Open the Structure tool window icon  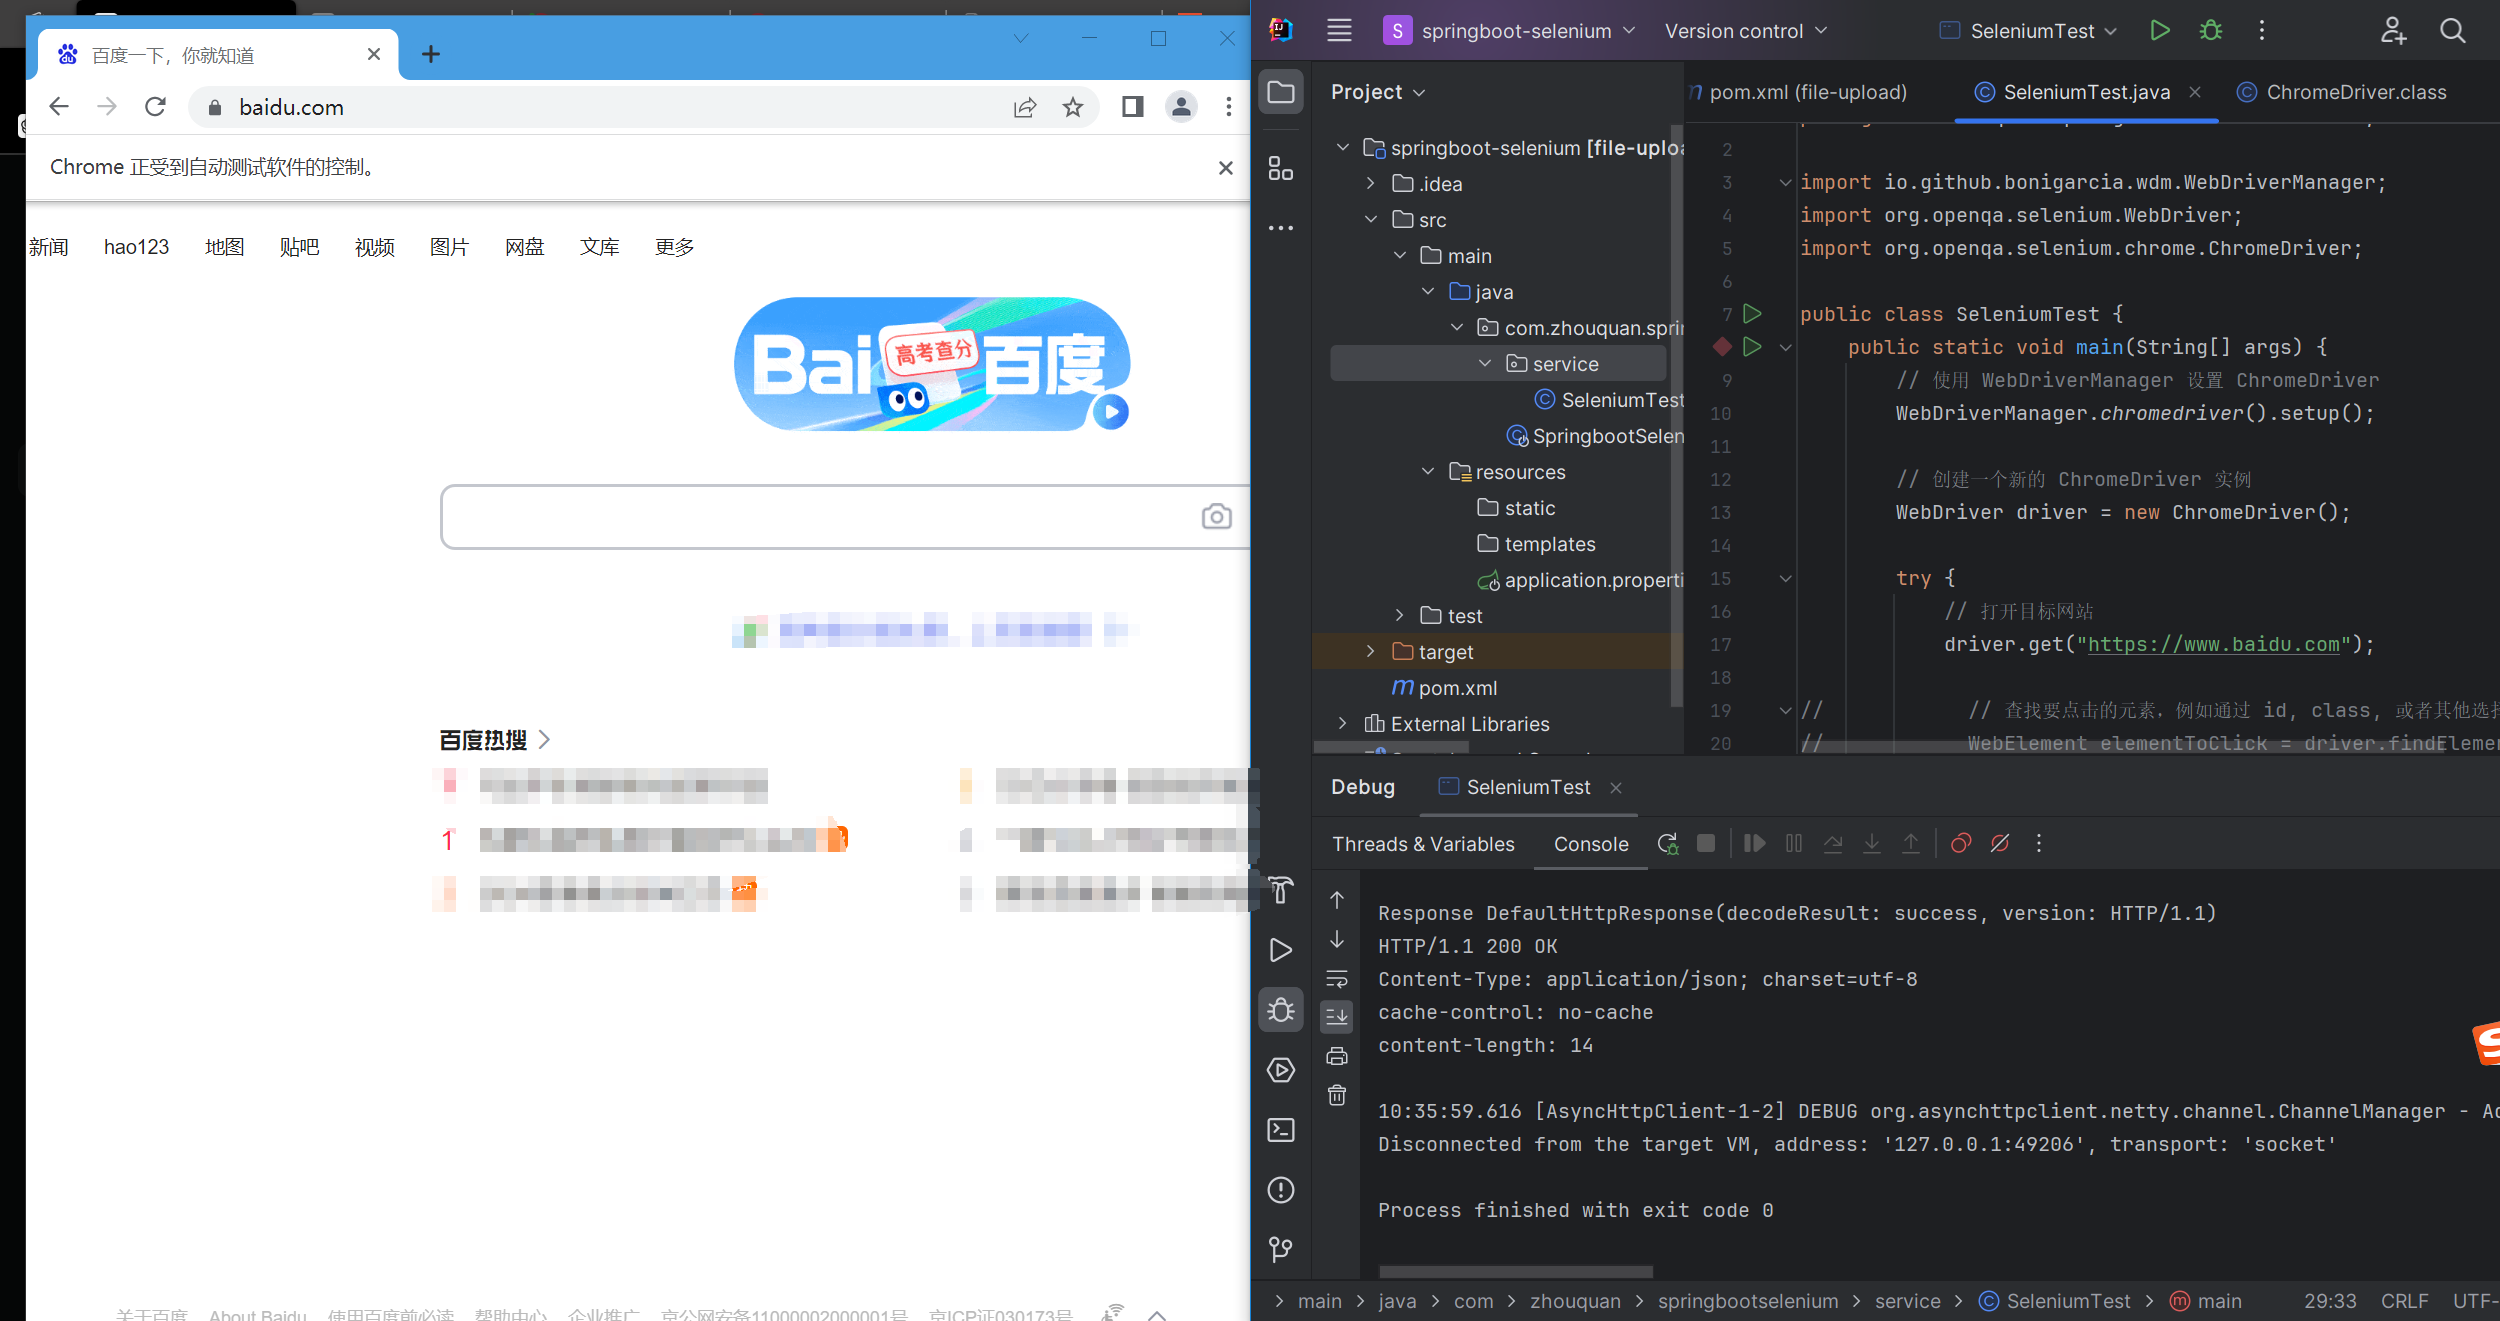click(1280, 168)
